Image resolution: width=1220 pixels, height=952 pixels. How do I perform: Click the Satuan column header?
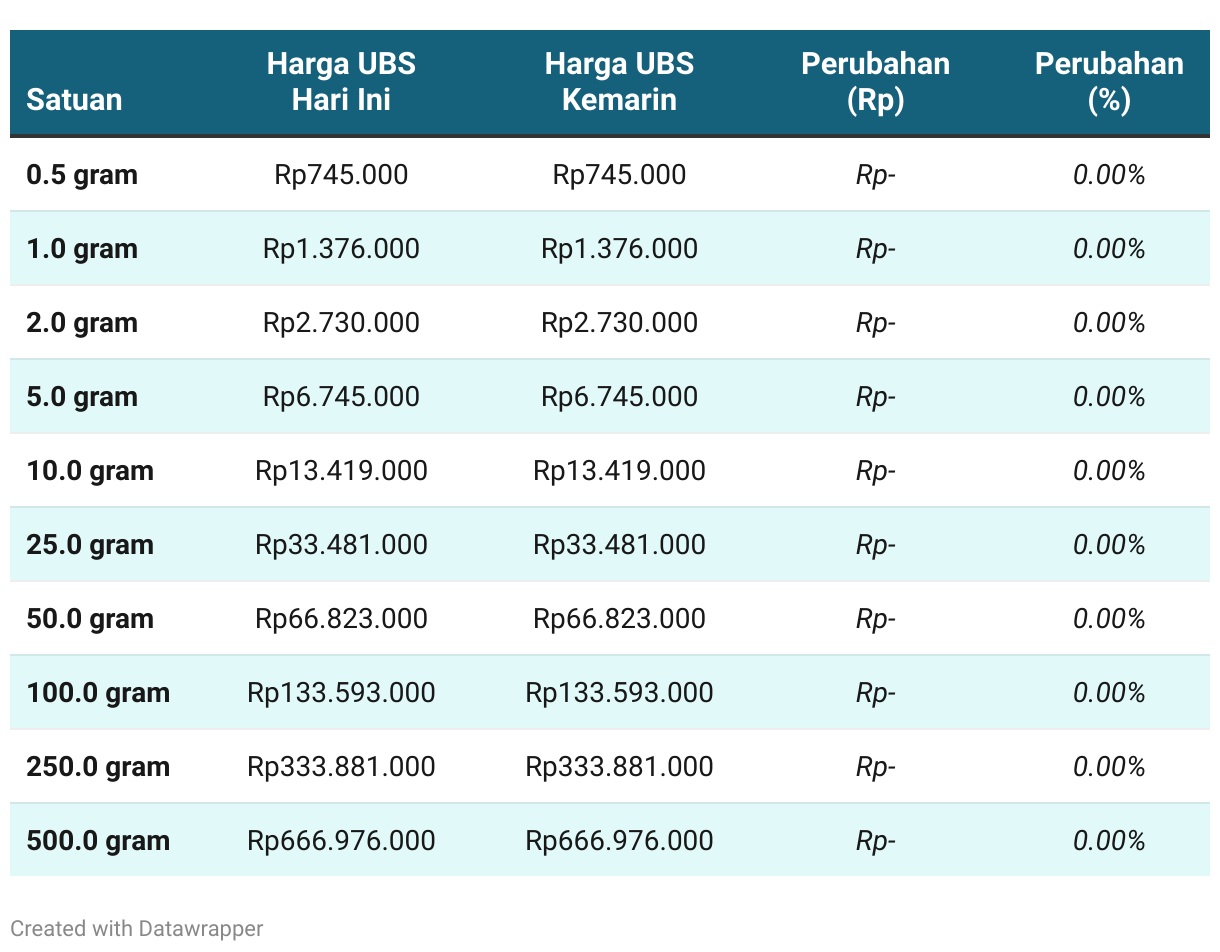pos(74,100)
